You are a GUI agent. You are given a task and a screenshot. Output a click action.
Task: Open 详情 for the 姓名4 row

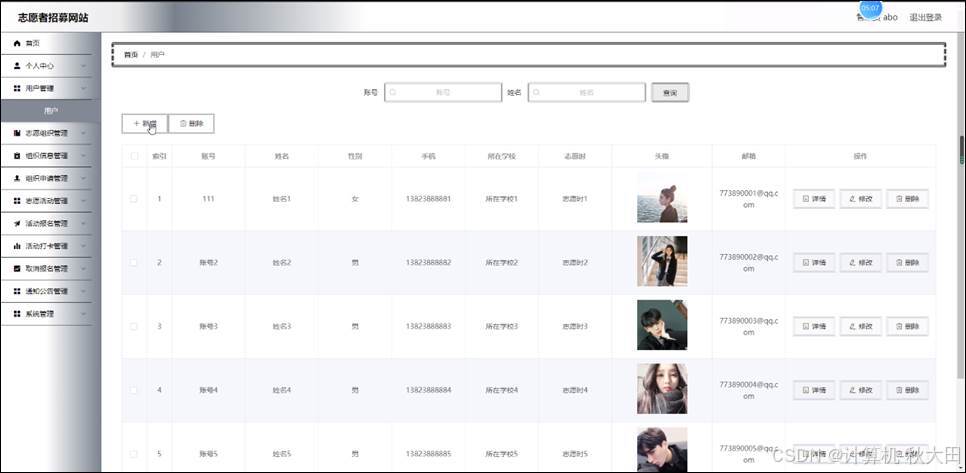click(814, 390)
